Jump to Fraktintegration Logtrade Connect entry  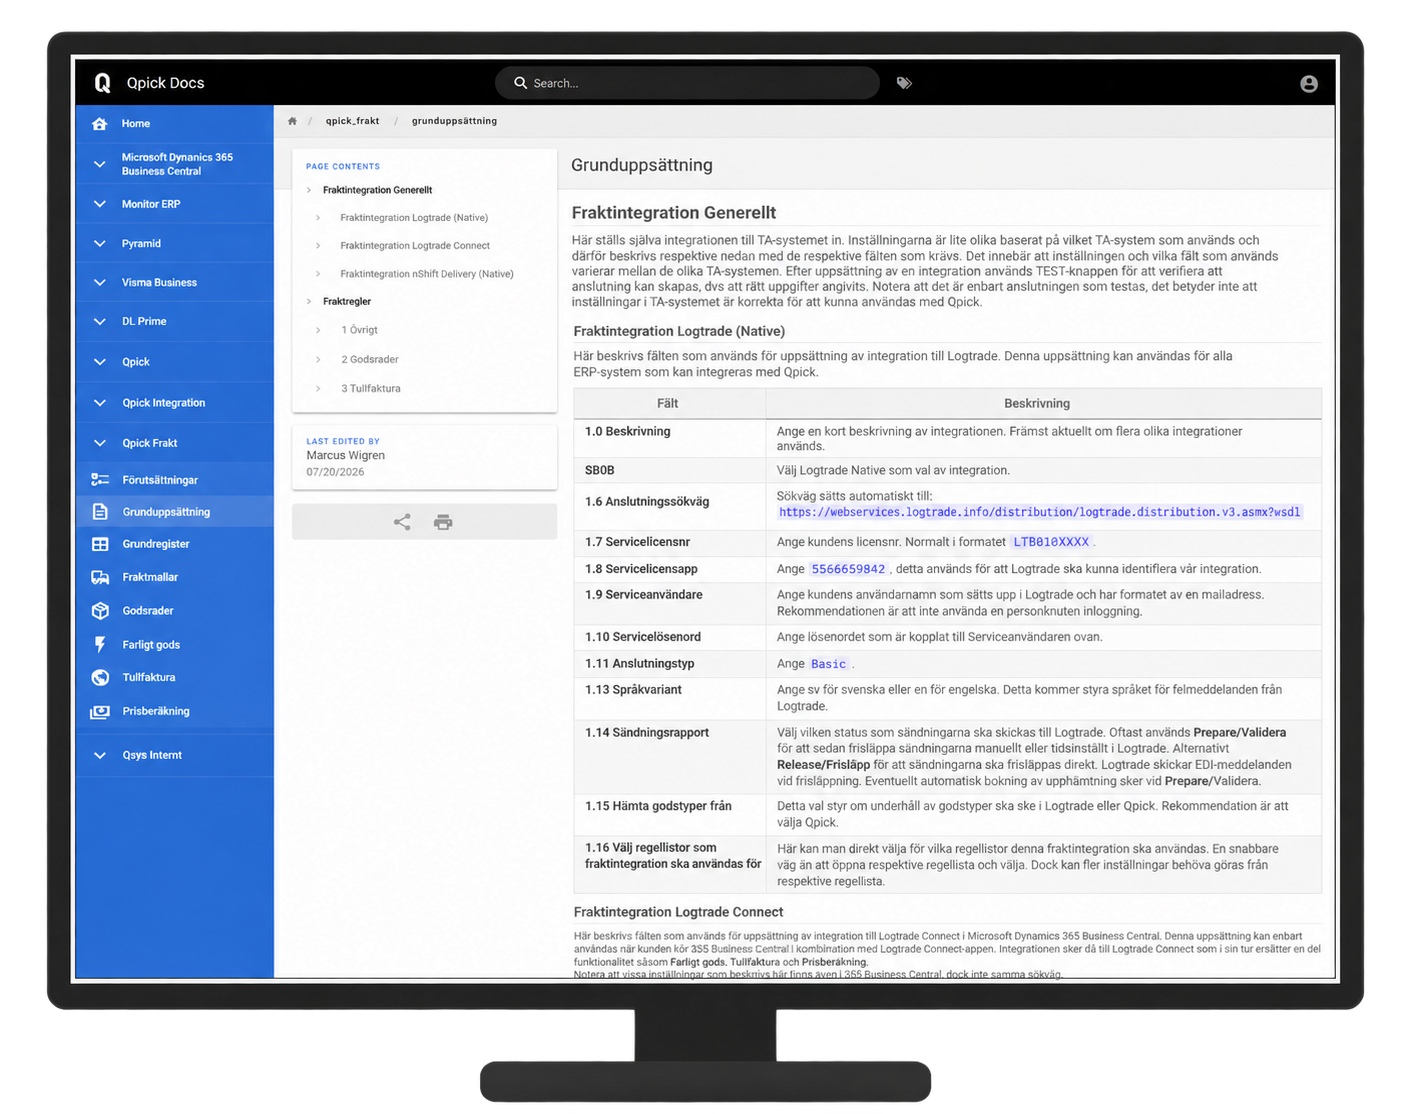coord(415,246)
